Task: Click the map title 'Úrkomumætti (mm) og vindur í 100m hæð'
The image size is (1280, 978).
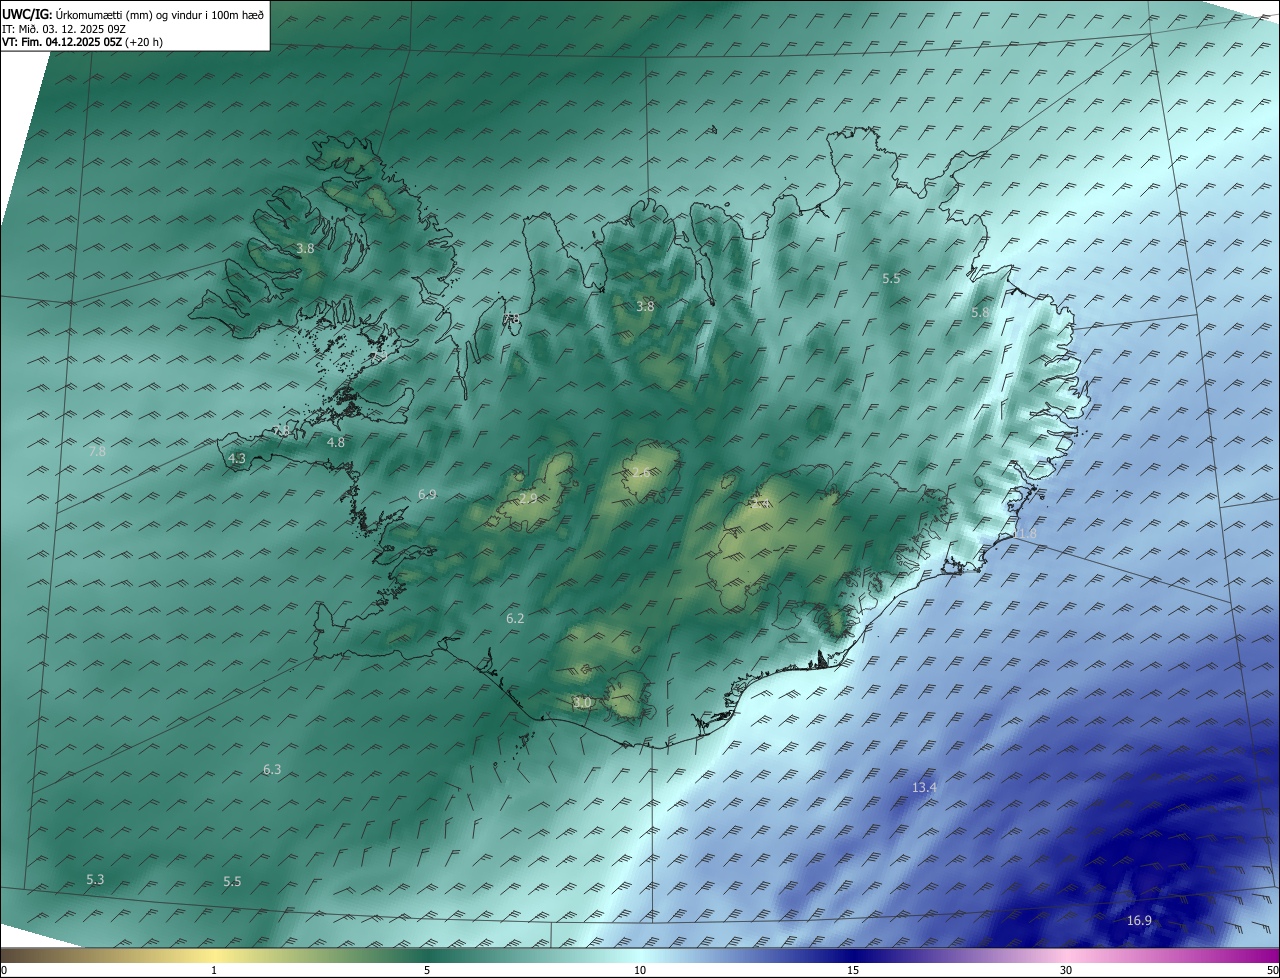Action: click(158, 15)
